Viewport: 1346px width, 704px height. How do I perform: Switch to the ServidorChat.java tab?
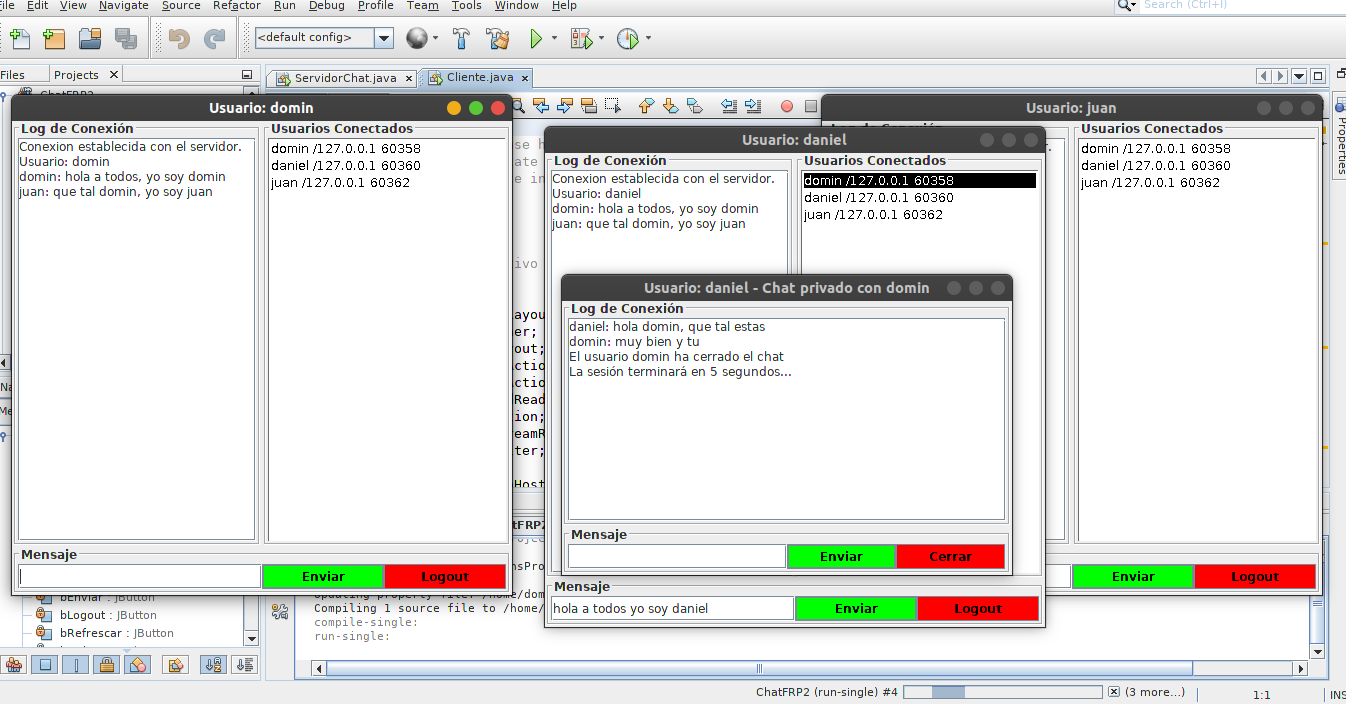340,78
